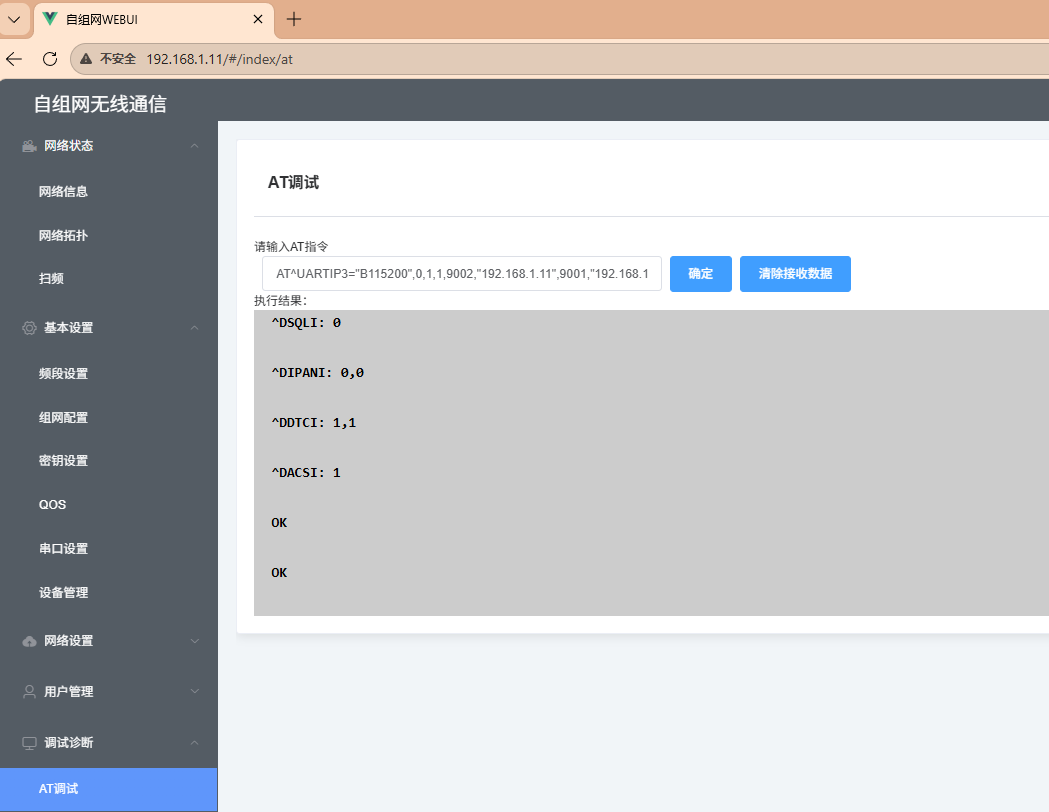Screen dimensions: 1049x812
Task: Click the 网络设置 cloud icon
Action: pyautogui.click(x=29, y=641)
